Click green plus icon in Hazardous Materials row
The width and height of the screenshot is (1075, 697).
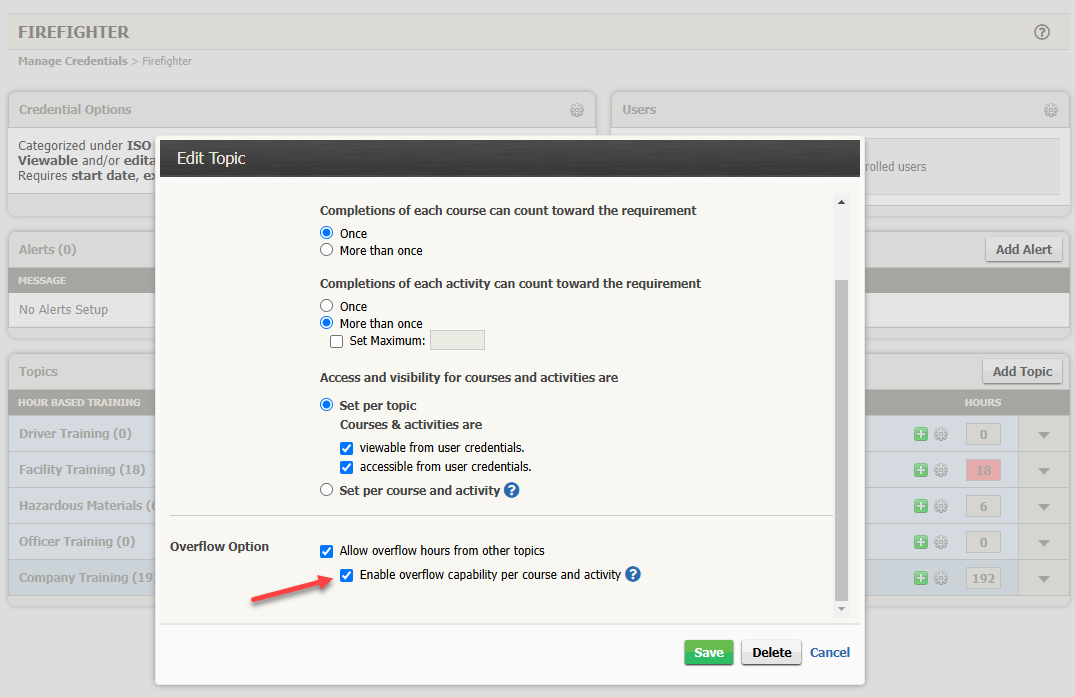921,506
